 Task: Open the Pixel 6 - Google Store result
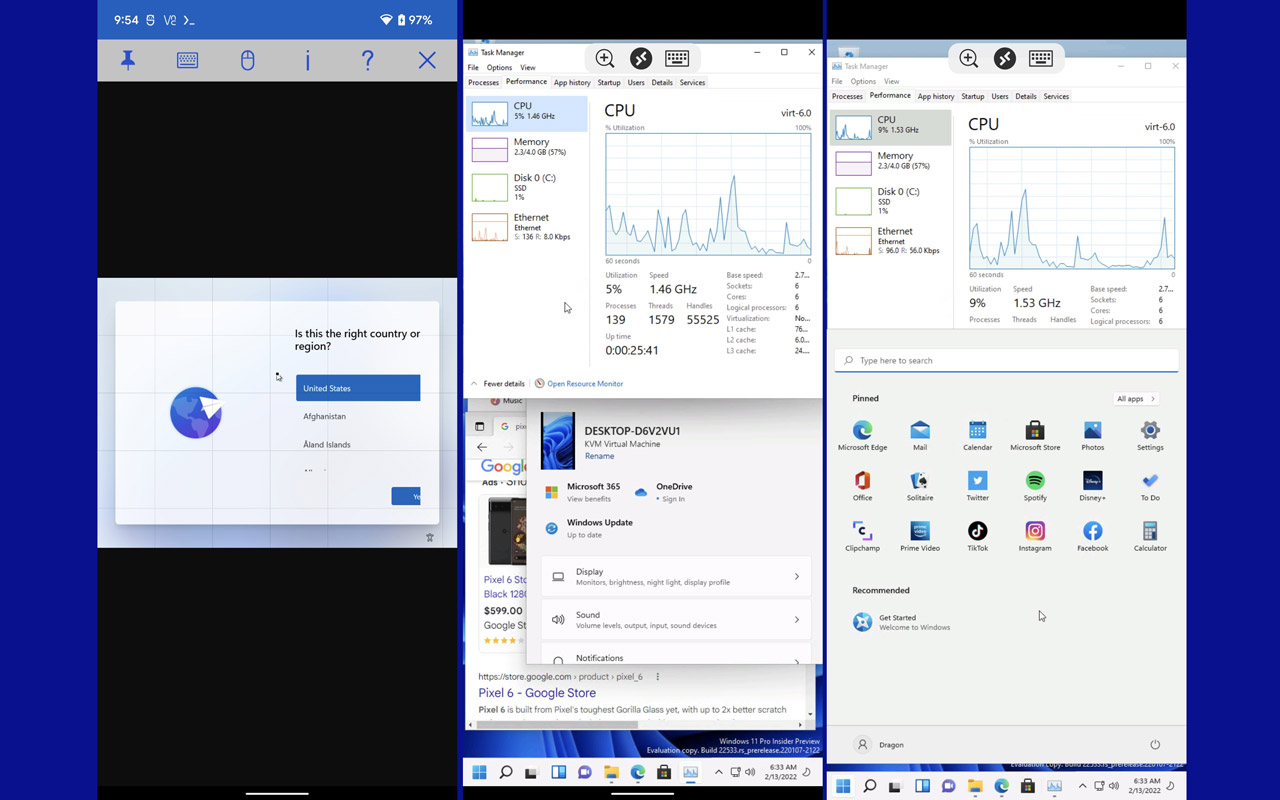[x=537, y=692]
